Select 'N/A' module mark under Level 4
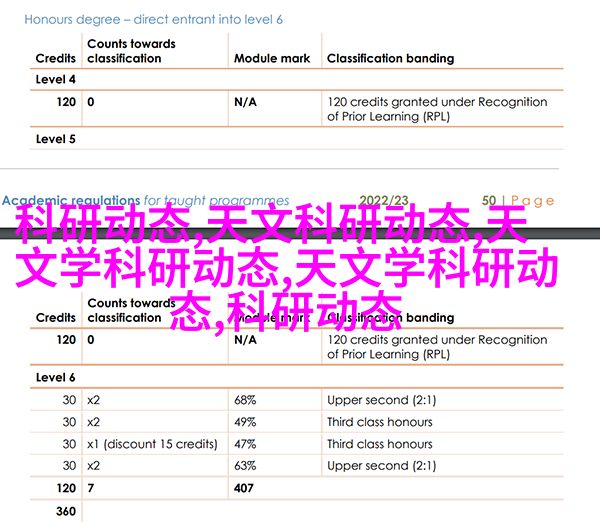Image resolution: width=600 pixels, height=524 pixels. 245,102
